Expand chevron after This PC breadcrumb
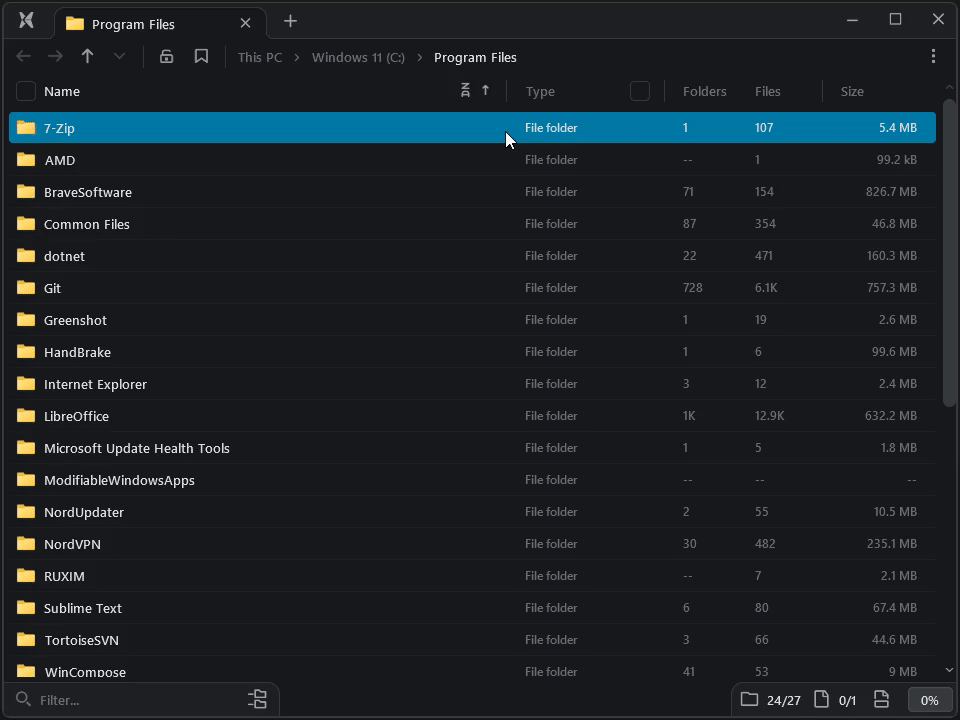This screenshot has height=720, width=960. coord(297,57)
